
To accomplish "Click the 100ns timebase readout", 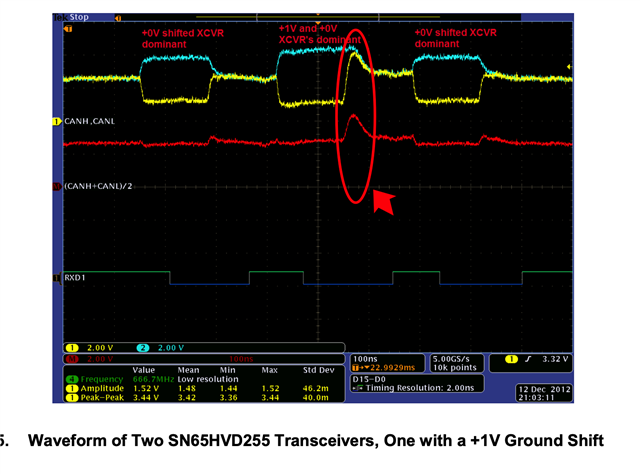I will click(365, 359).
